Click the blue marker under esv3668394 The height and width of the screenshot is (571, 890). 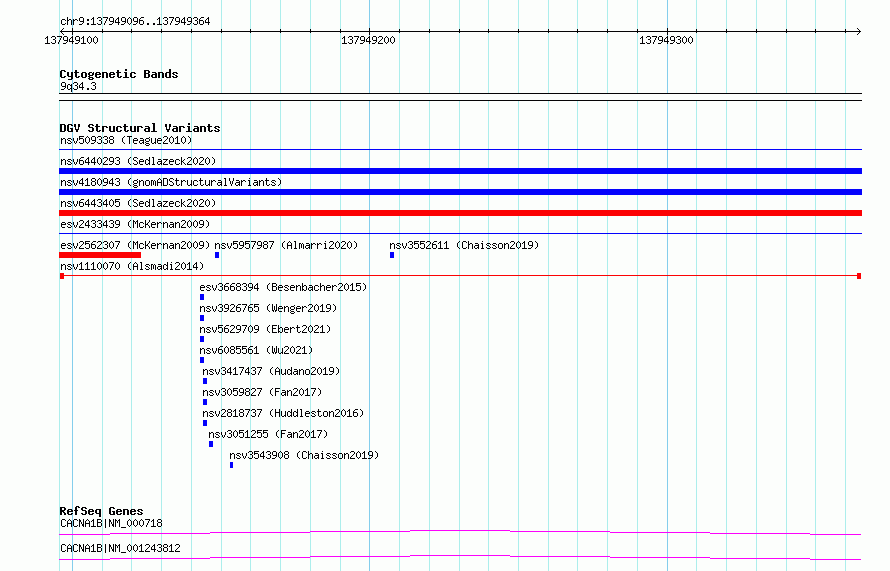(x=202, y=297)
